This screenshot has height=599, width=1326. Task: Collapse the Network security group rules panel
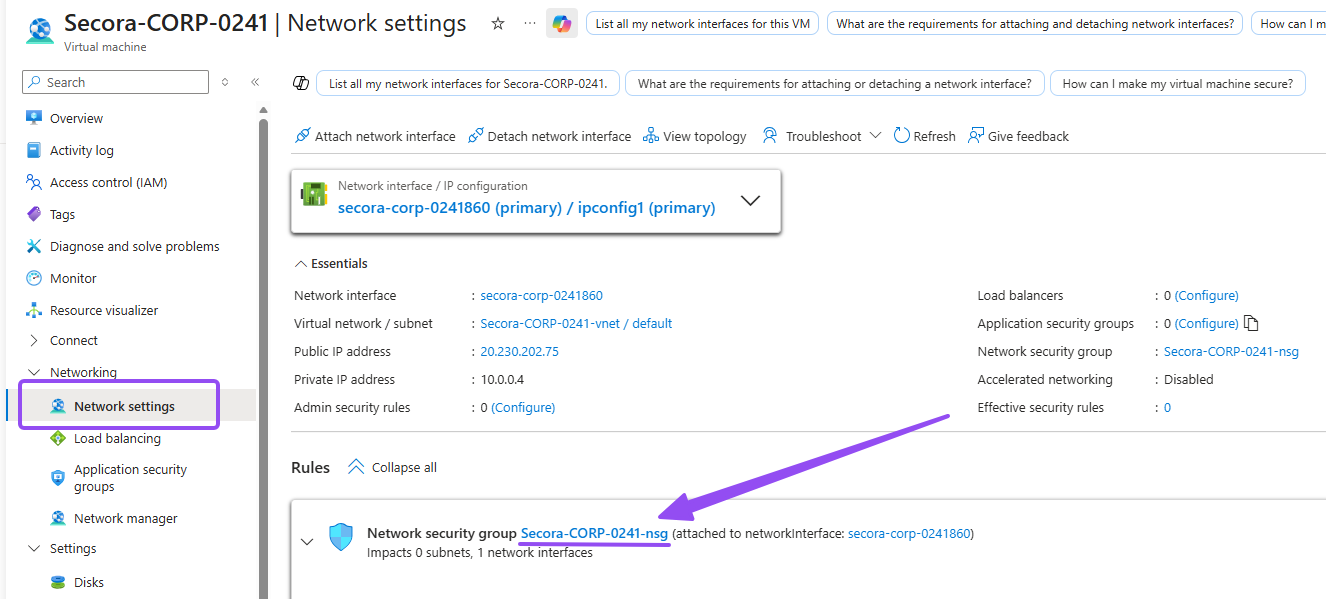307,541
